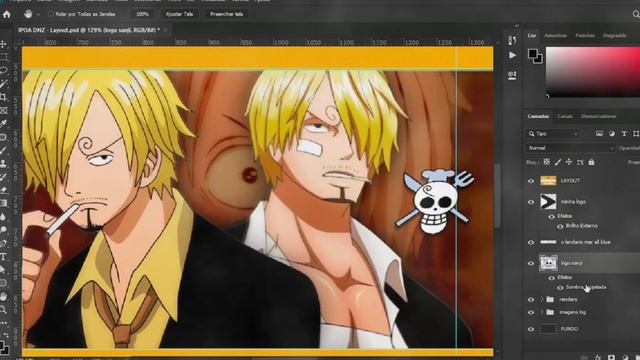This screenshot has width=640, height=360.
Task: Open the Tipo layer filter dropdown
Action: pyautogui.click(x=553, y=133)
